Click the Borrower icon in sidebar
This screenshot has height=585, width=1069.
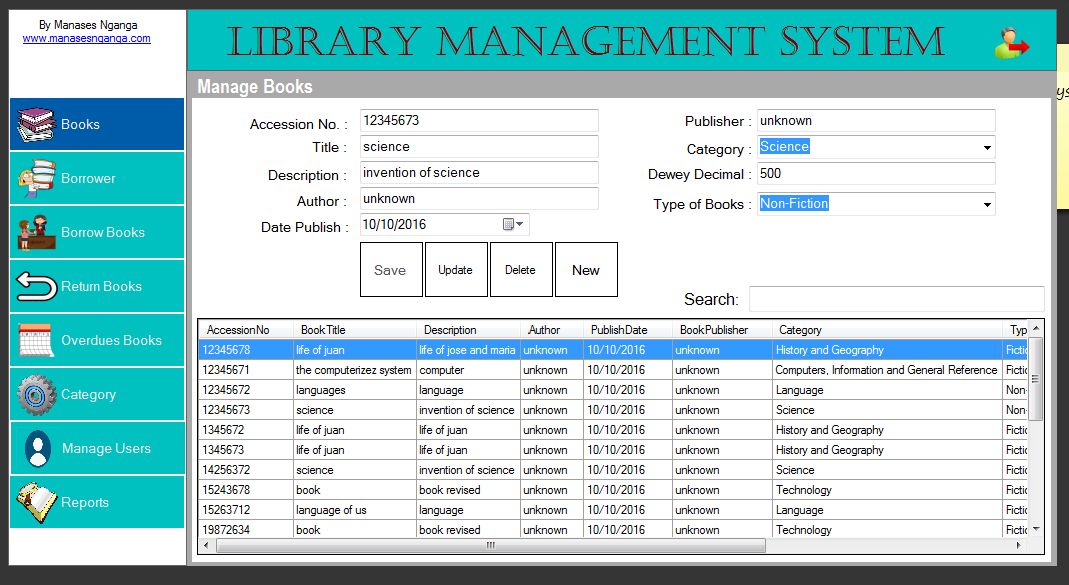(x=36, y=178)
